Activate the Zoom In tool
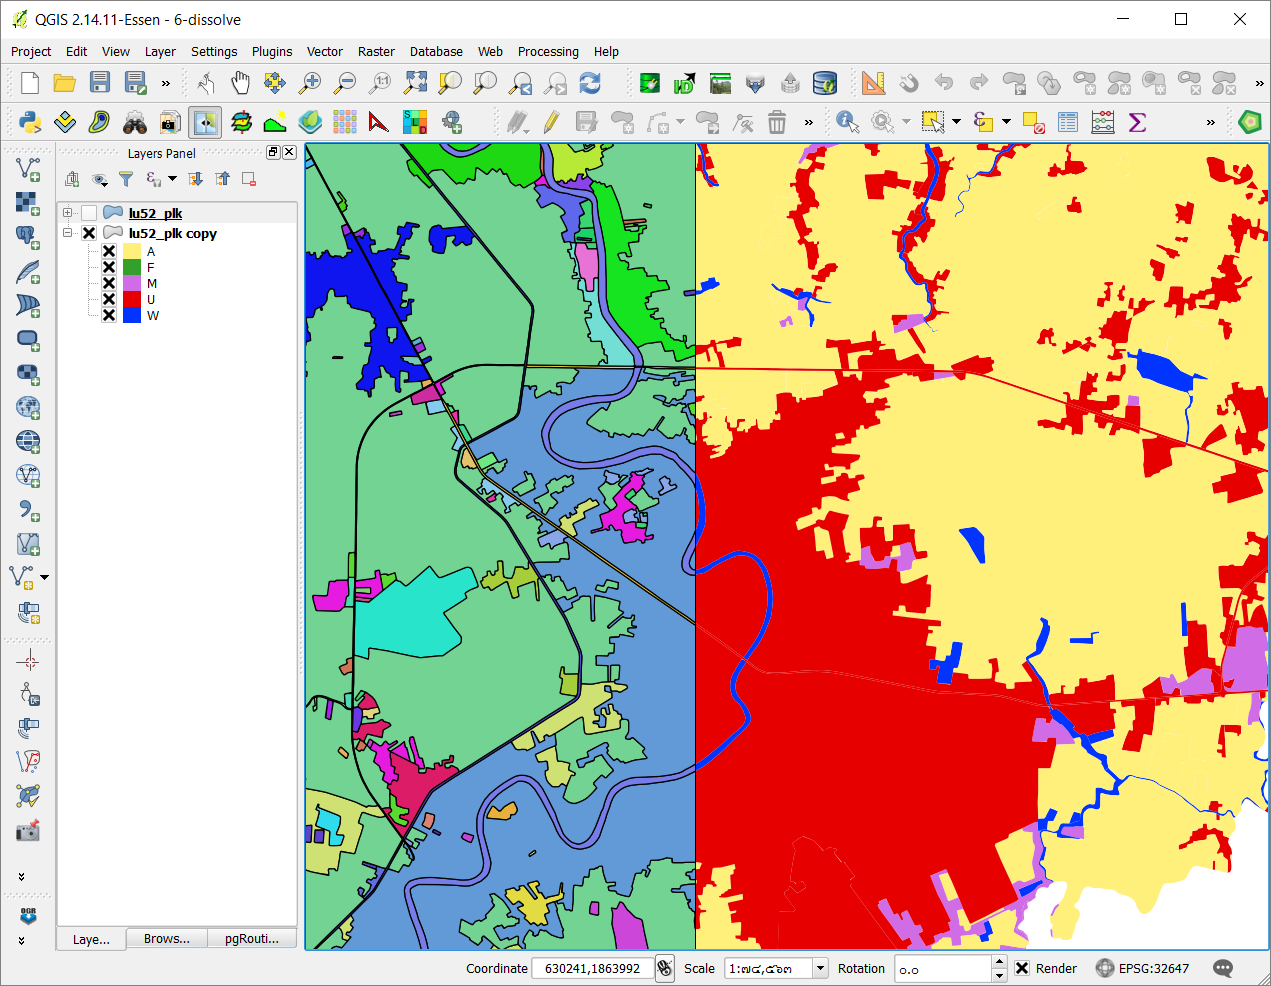This screenshot has height=986, width=1271. tap(310, 83)
